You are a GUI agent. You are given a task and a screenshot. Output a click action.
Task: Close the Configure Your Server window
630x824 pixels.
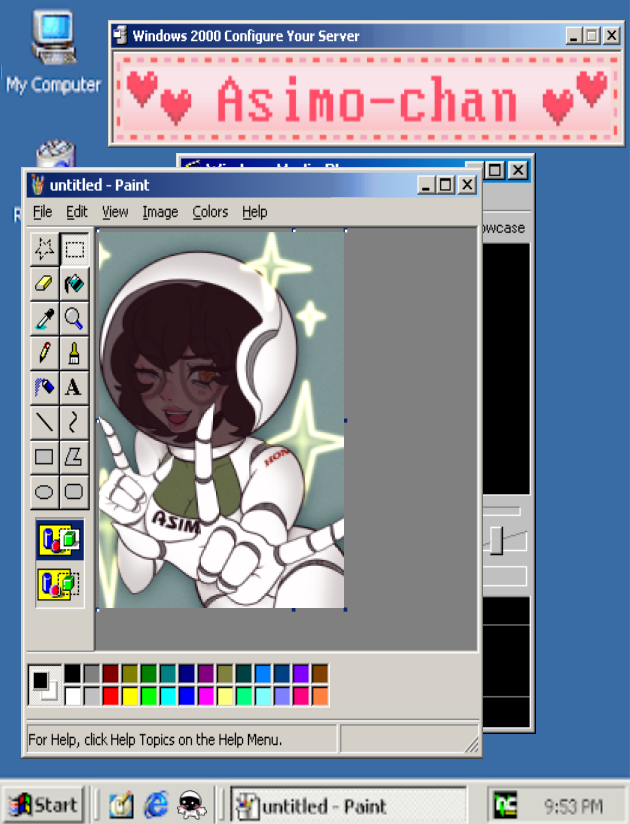point(612,36)
